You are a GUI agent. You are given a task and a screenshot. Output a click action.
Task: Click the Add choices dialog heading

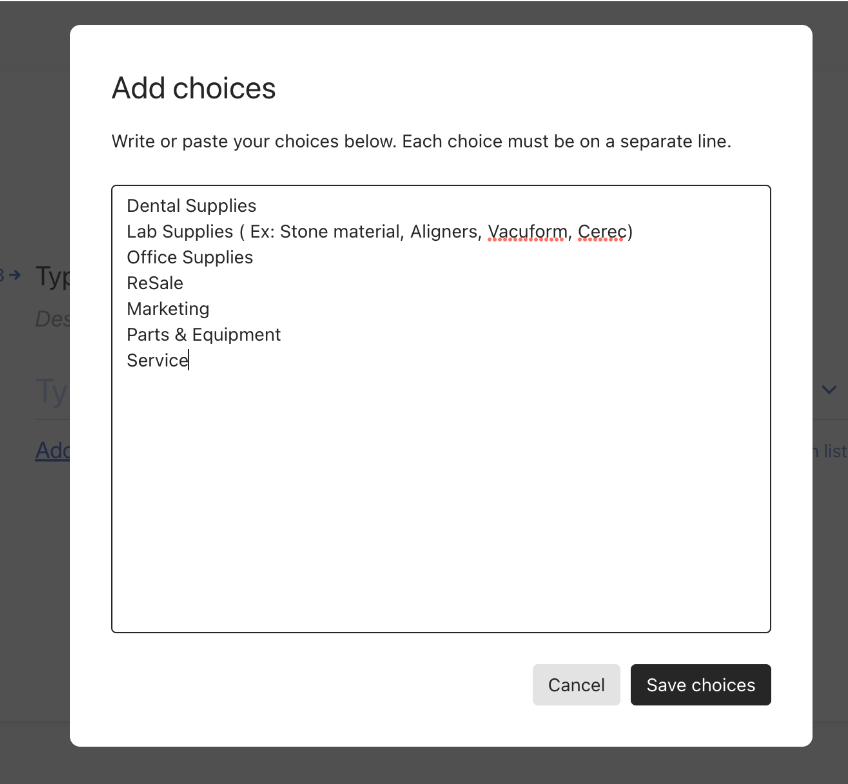pos(194,88)
